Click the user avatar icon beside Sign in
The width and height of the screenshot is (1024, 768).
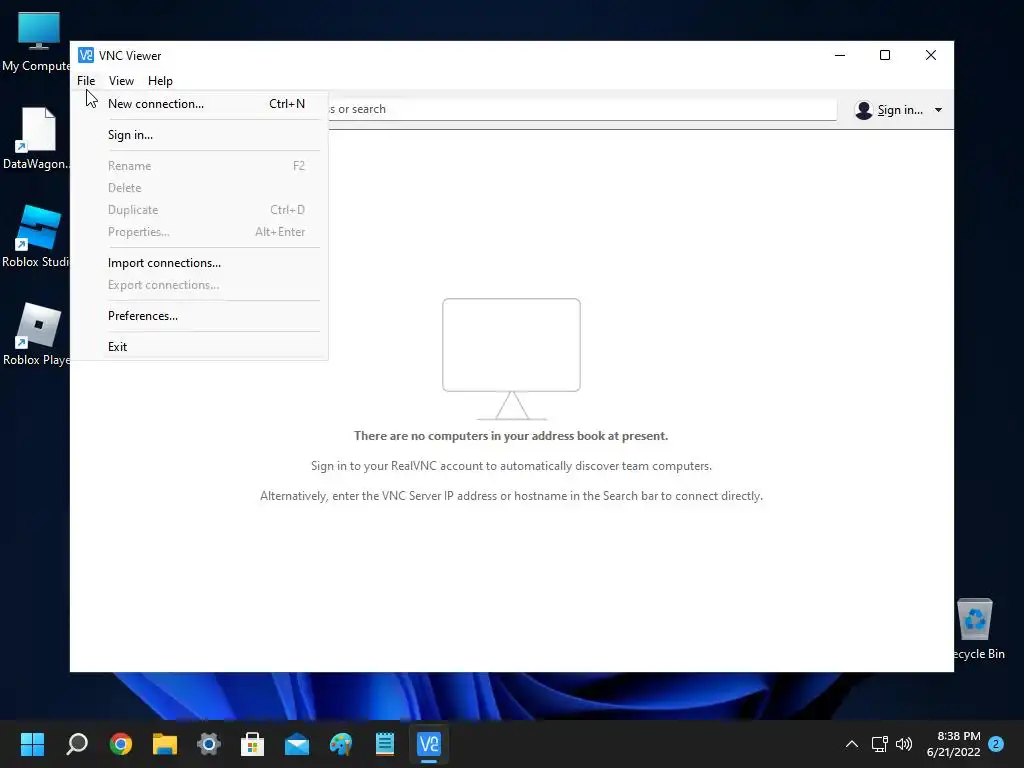[x=863, y=110]
